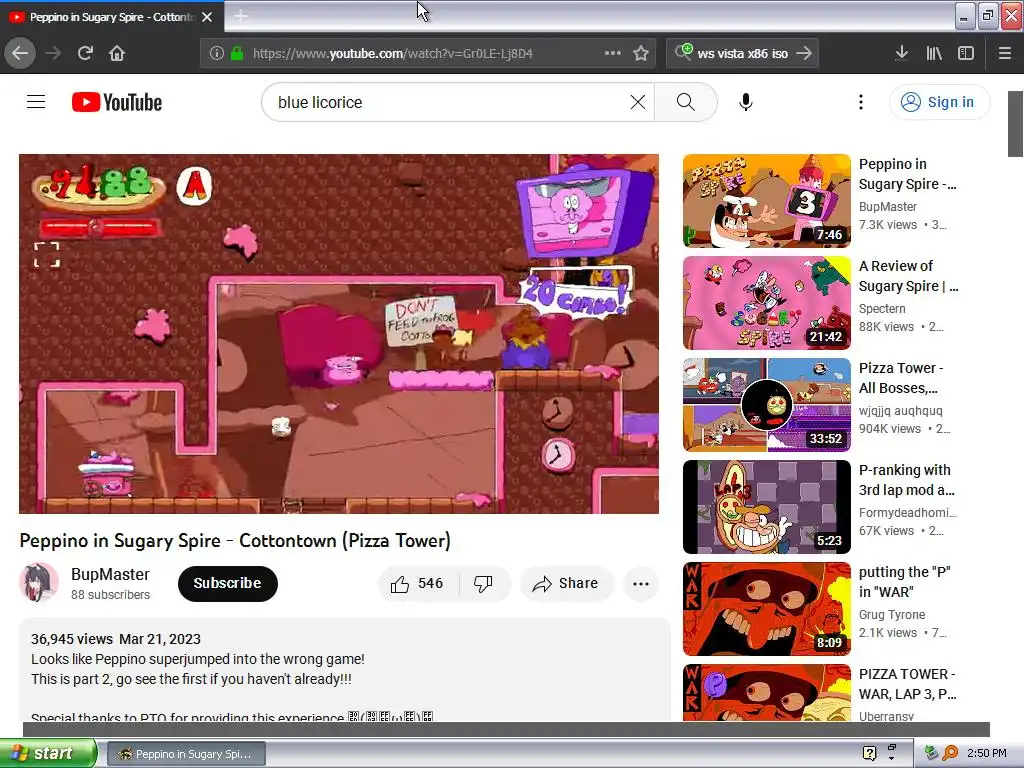The height and width of the screenshot is (768, 1024).
Task: Open a new browser tab with plus
Action: [x=241, y=16]
